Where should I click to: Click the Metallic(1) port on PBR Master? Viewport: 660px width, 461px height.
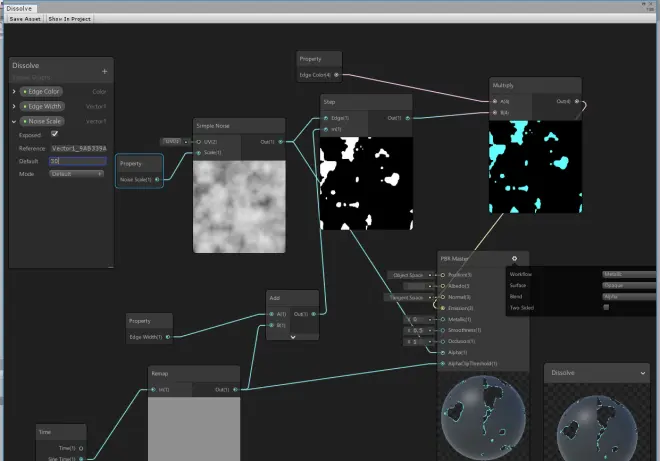[443, 320]
